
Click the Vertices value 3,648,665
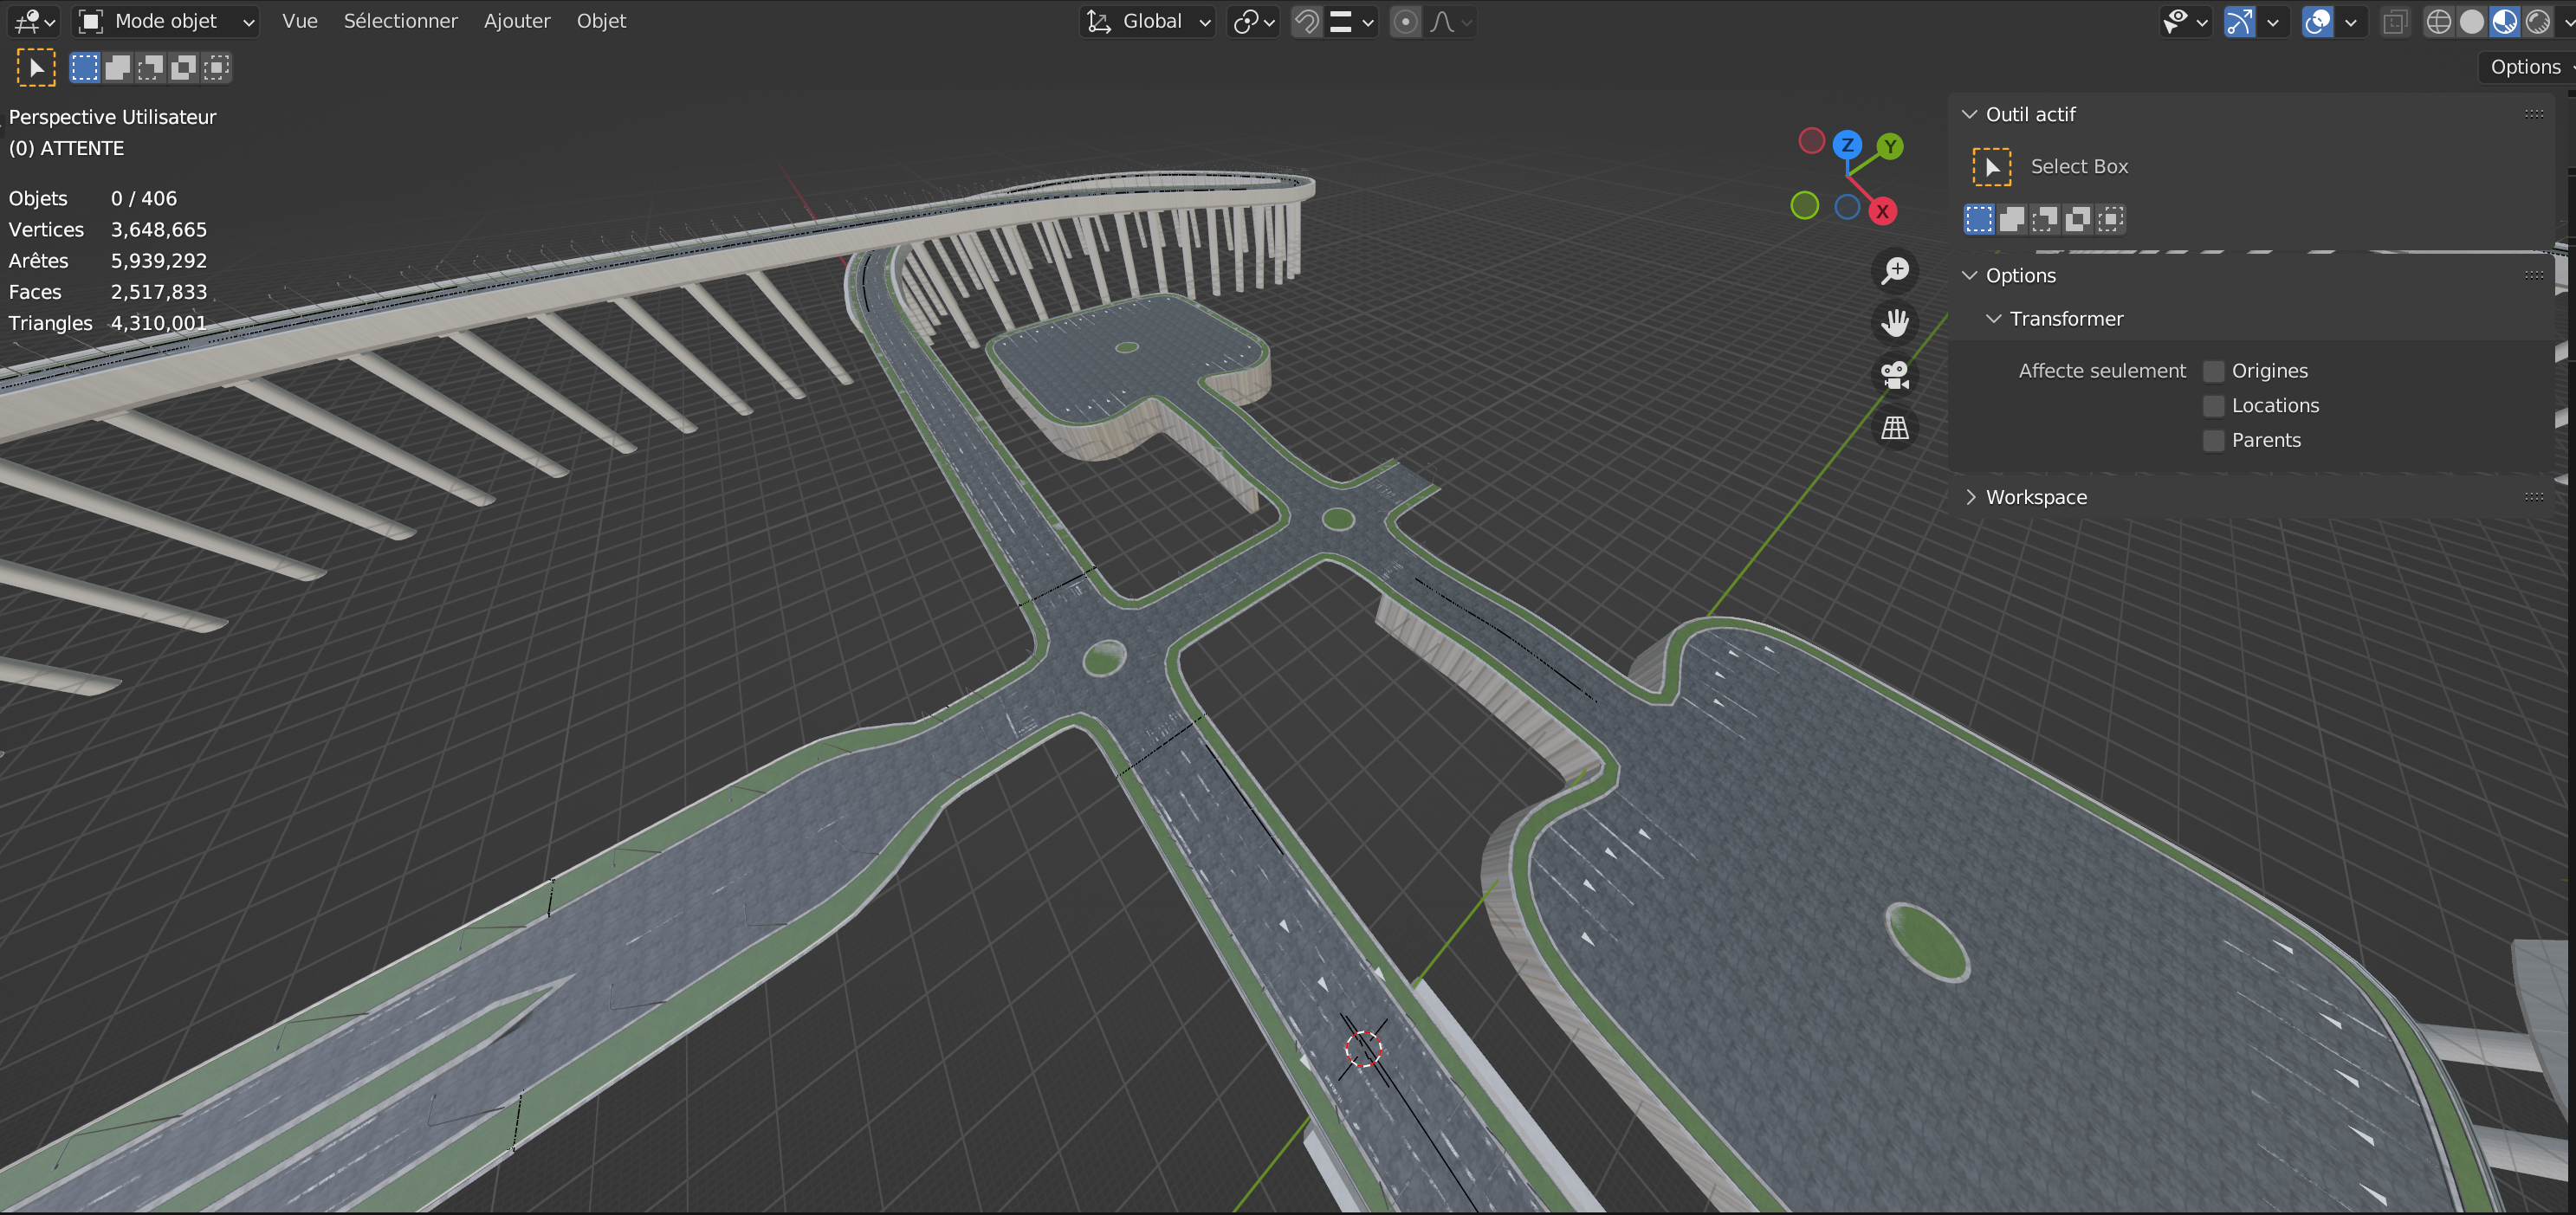159,230
